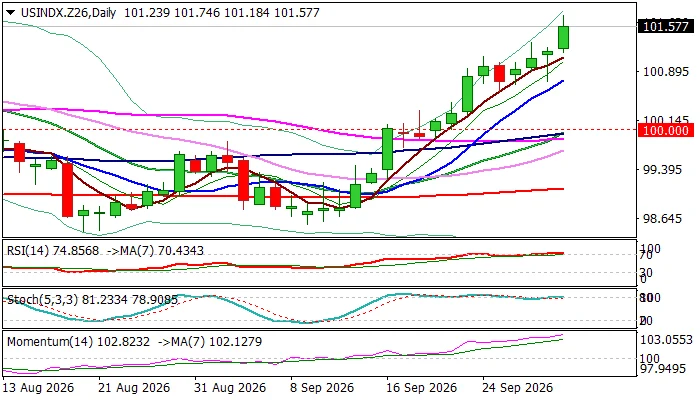Select the Momentum(14) 102.8232 indicator label

tap(79, 342)
